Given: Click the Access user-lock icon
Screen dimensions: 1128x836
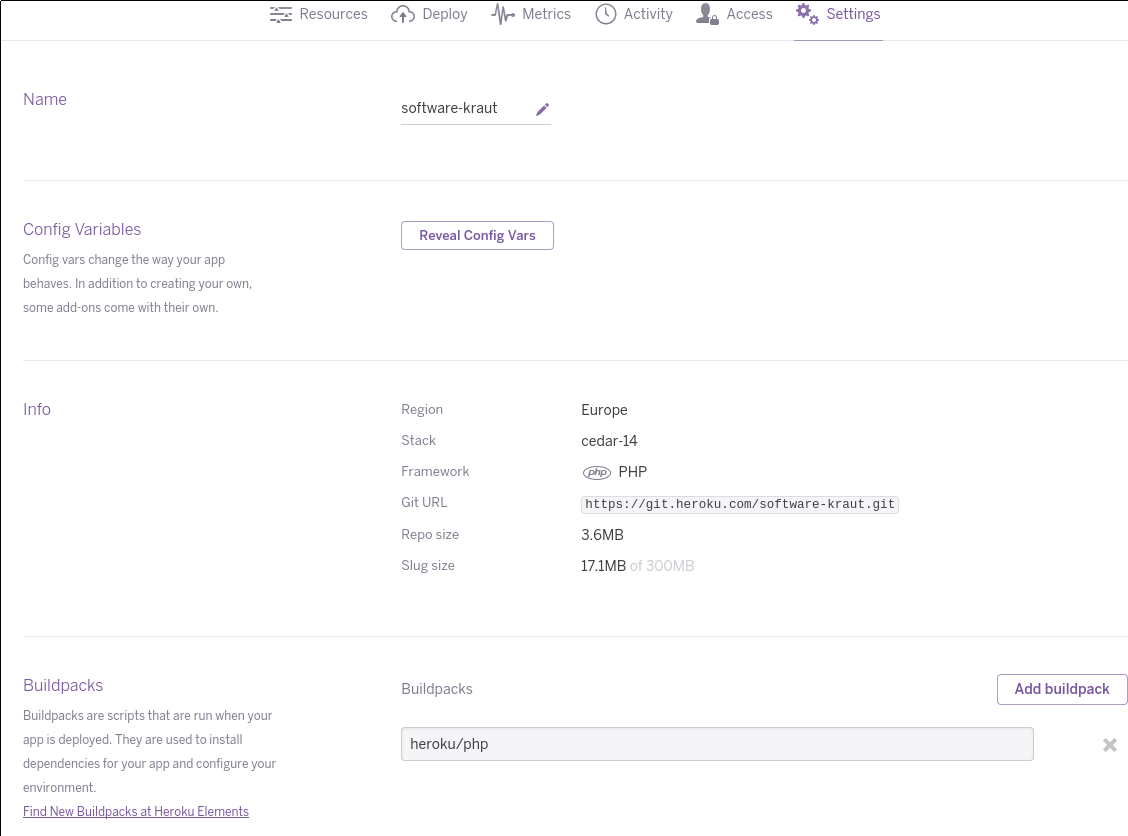Looking at the screenshot, I should (707, 14).
